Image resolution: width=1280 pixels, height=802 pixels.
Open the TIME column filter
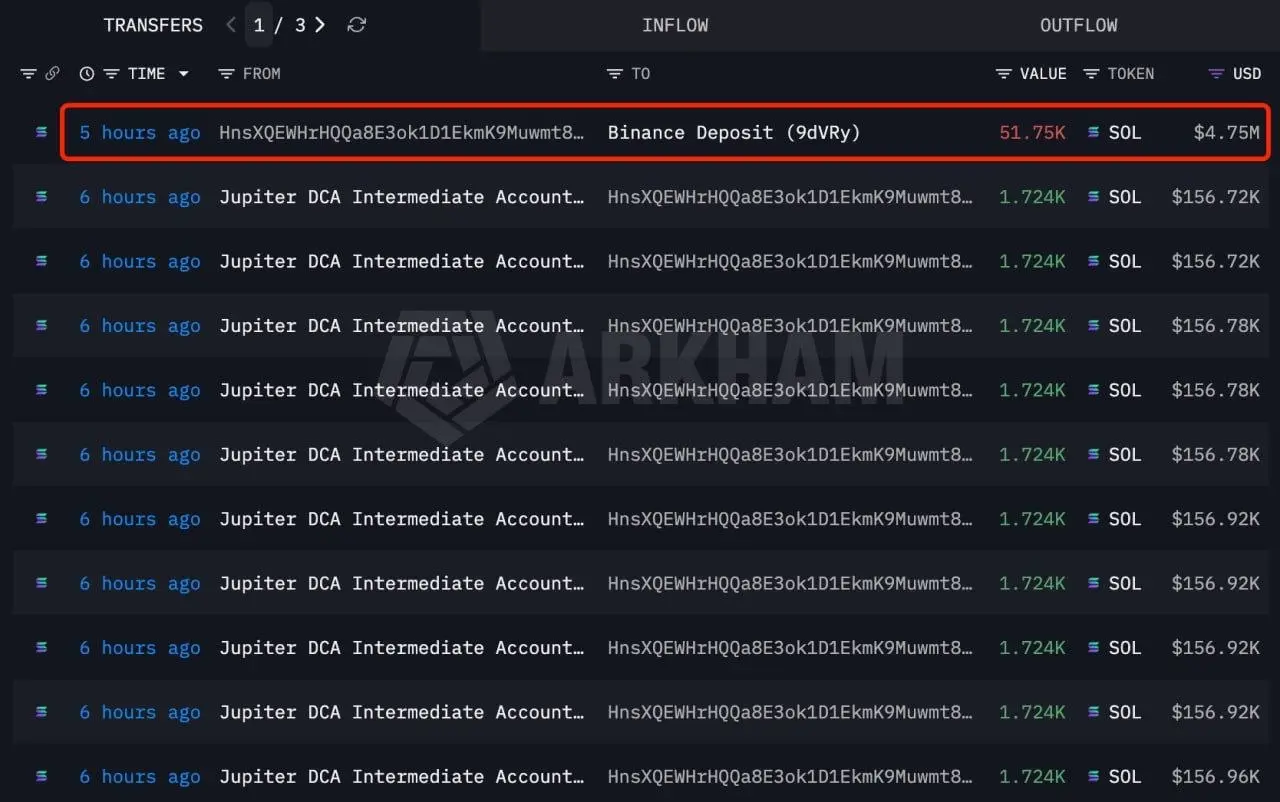pos(111,74)
